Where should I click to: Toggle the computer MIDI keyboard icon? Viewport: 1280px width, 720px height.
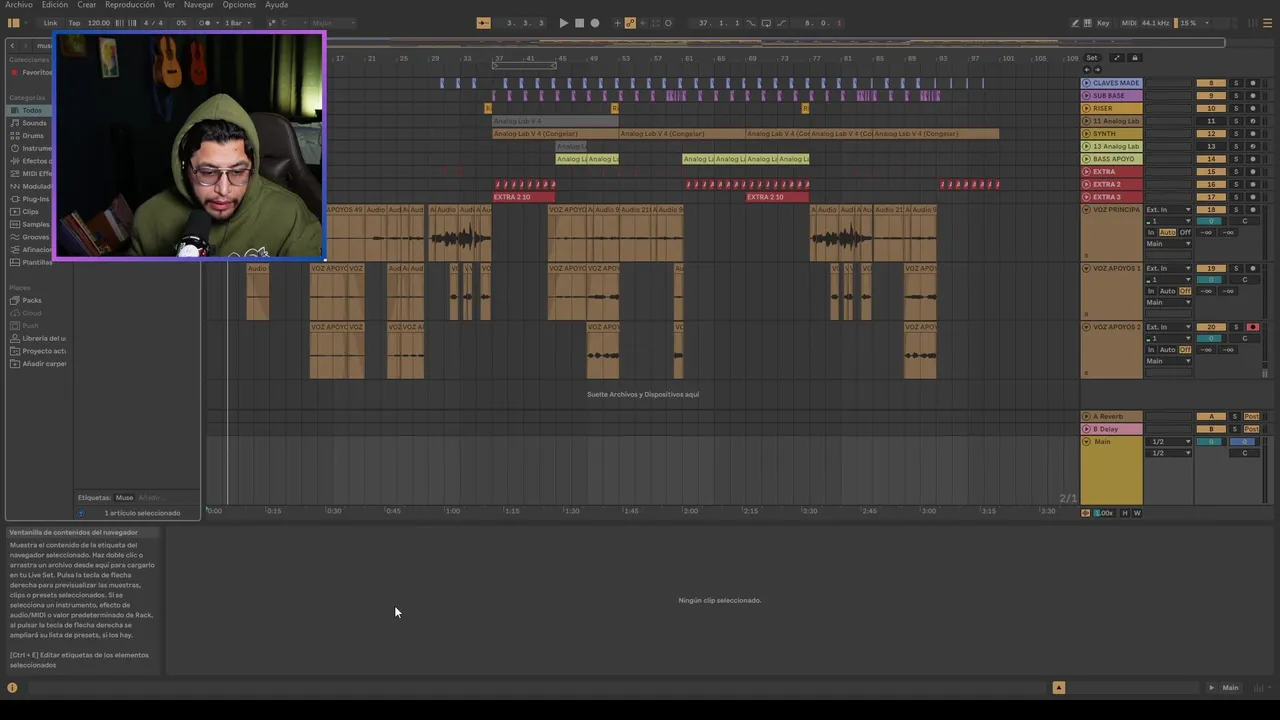1088,23
